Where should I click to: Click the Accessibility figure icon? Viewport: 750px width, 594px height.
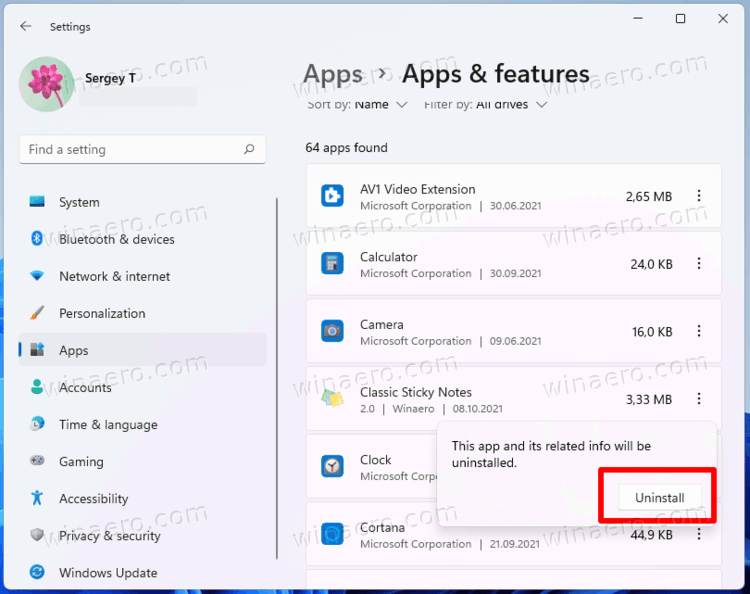37,498
